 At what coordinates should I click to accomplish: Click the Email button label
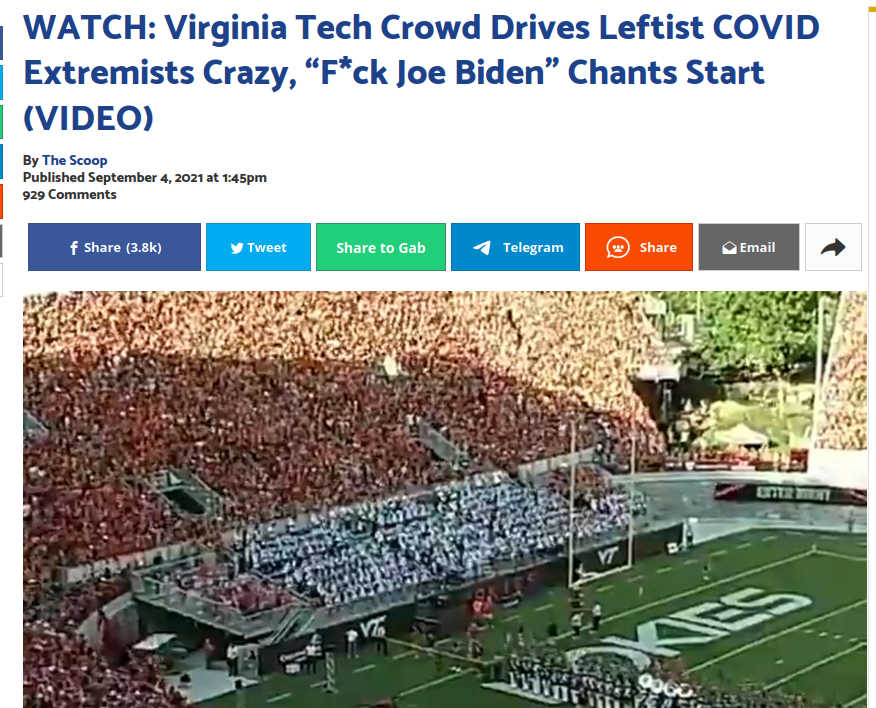(x=757, y=248)
